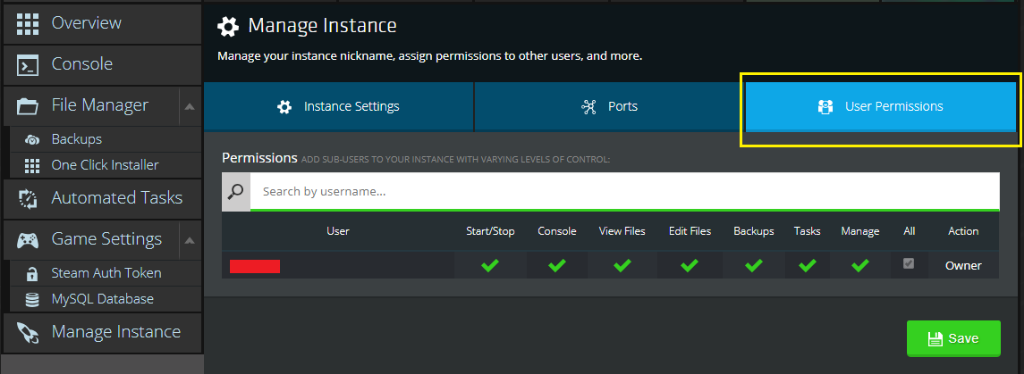Click the Backups column header

[x=754, y=231]
